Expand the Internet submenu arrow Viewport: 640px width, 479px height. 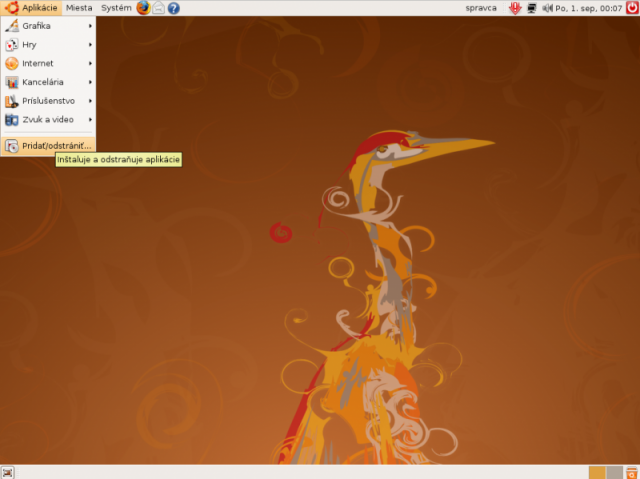90,63
